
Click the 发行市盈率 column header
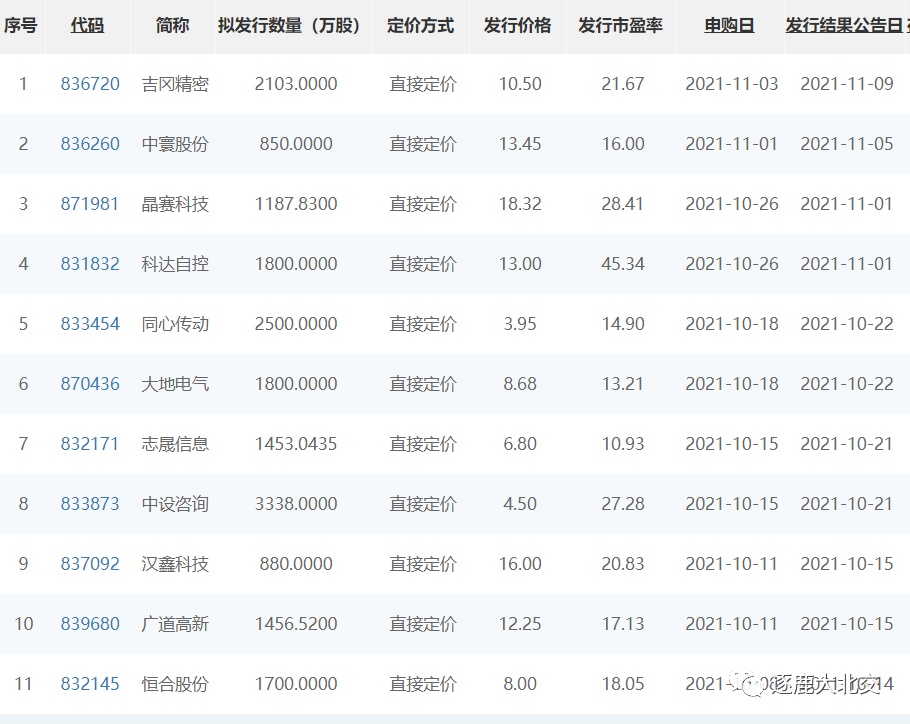620,26
